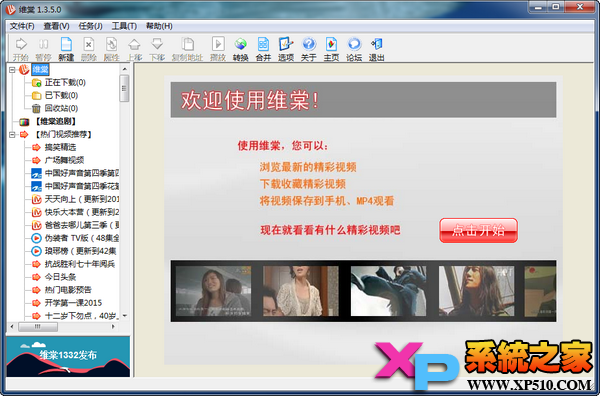
Task: Select 正在下载(0) in the tree
Action: click(65, 82)
